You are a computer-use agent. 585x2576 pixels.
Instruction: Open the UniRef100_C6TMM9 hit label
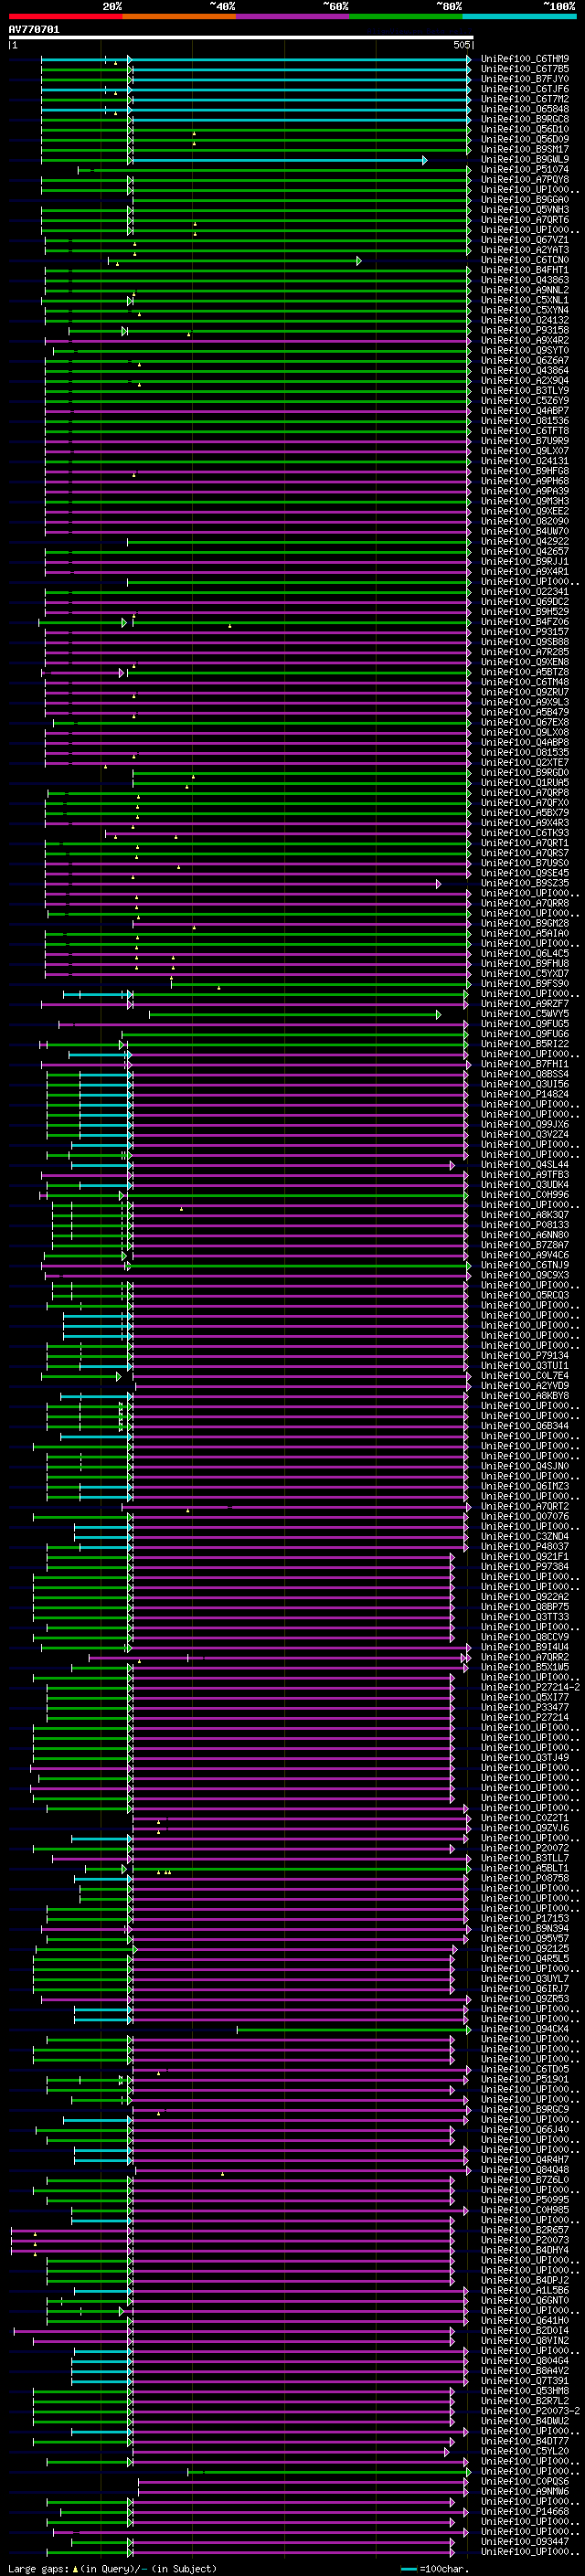coord(525,59)
